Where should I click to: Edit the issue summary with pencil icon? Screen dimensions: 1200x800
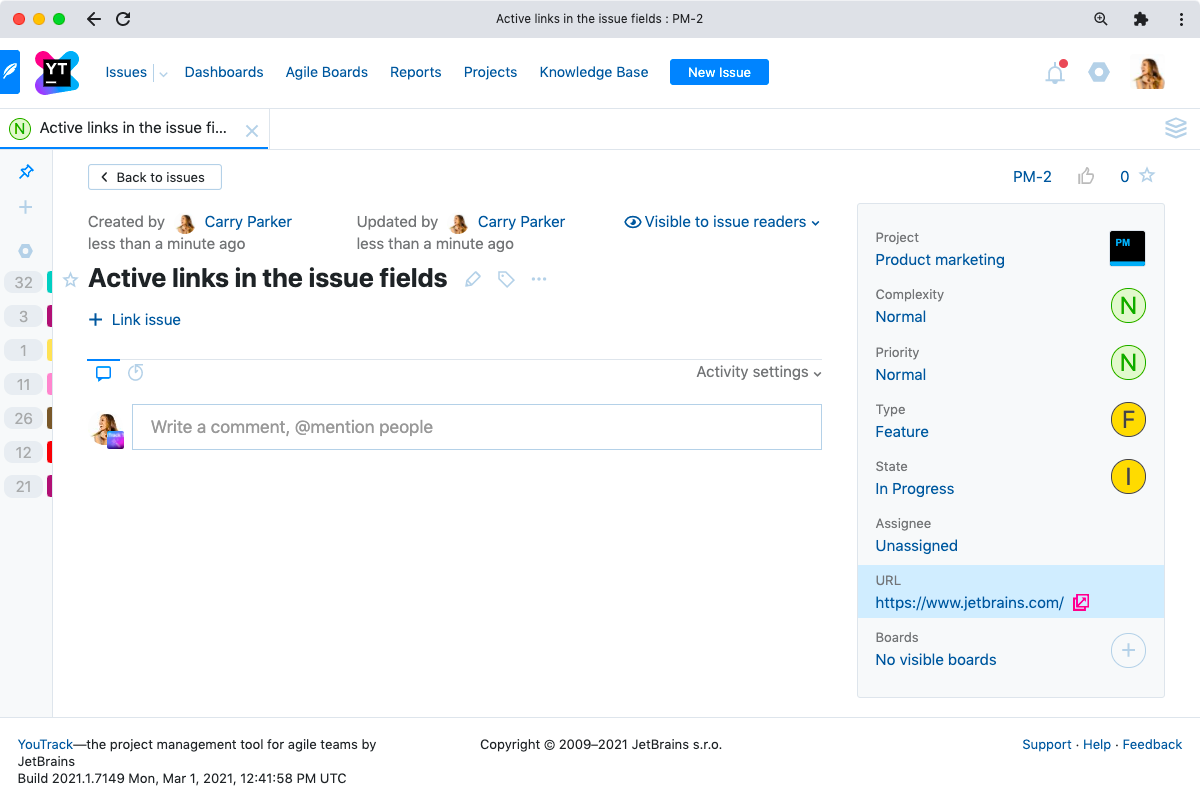tap(473, 280)
